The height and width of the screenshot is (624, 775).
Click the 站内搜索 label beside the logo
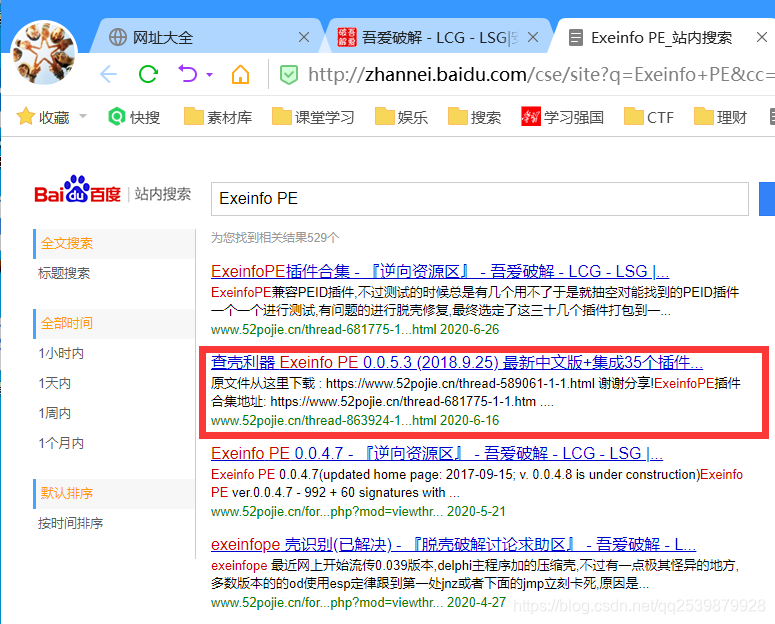tap(163, 194)
